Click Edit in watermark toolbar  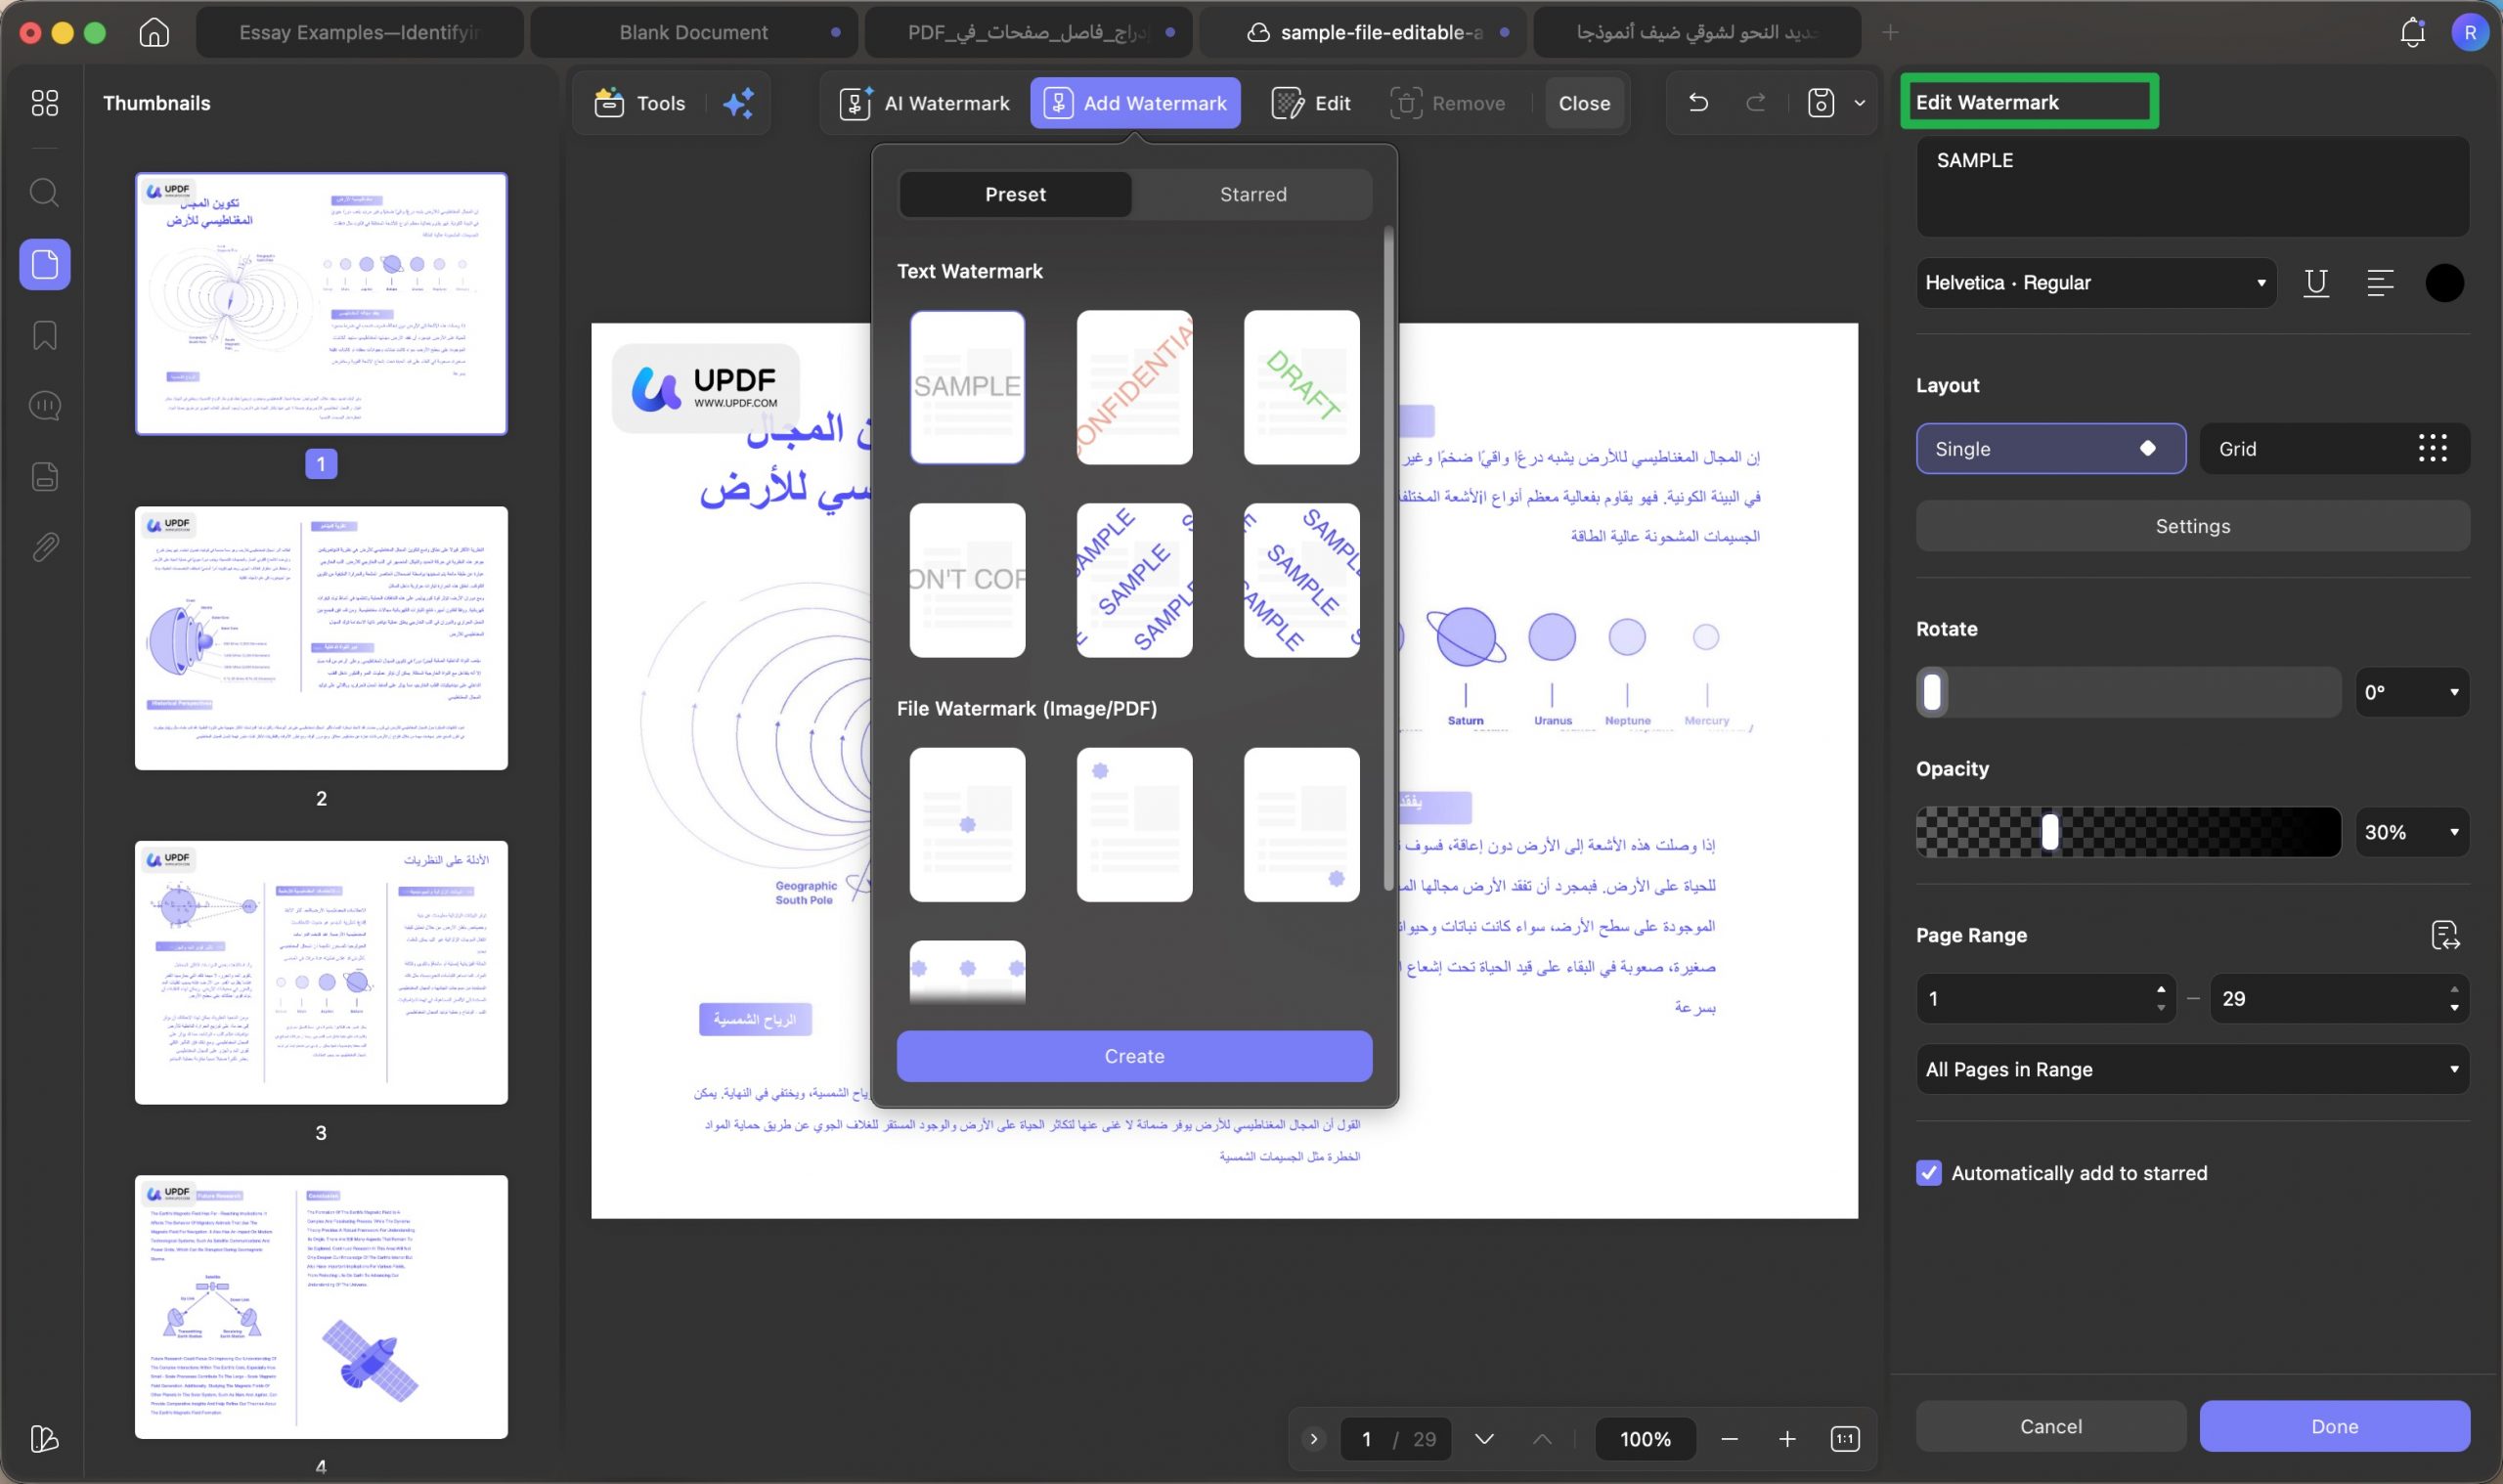1311,103
